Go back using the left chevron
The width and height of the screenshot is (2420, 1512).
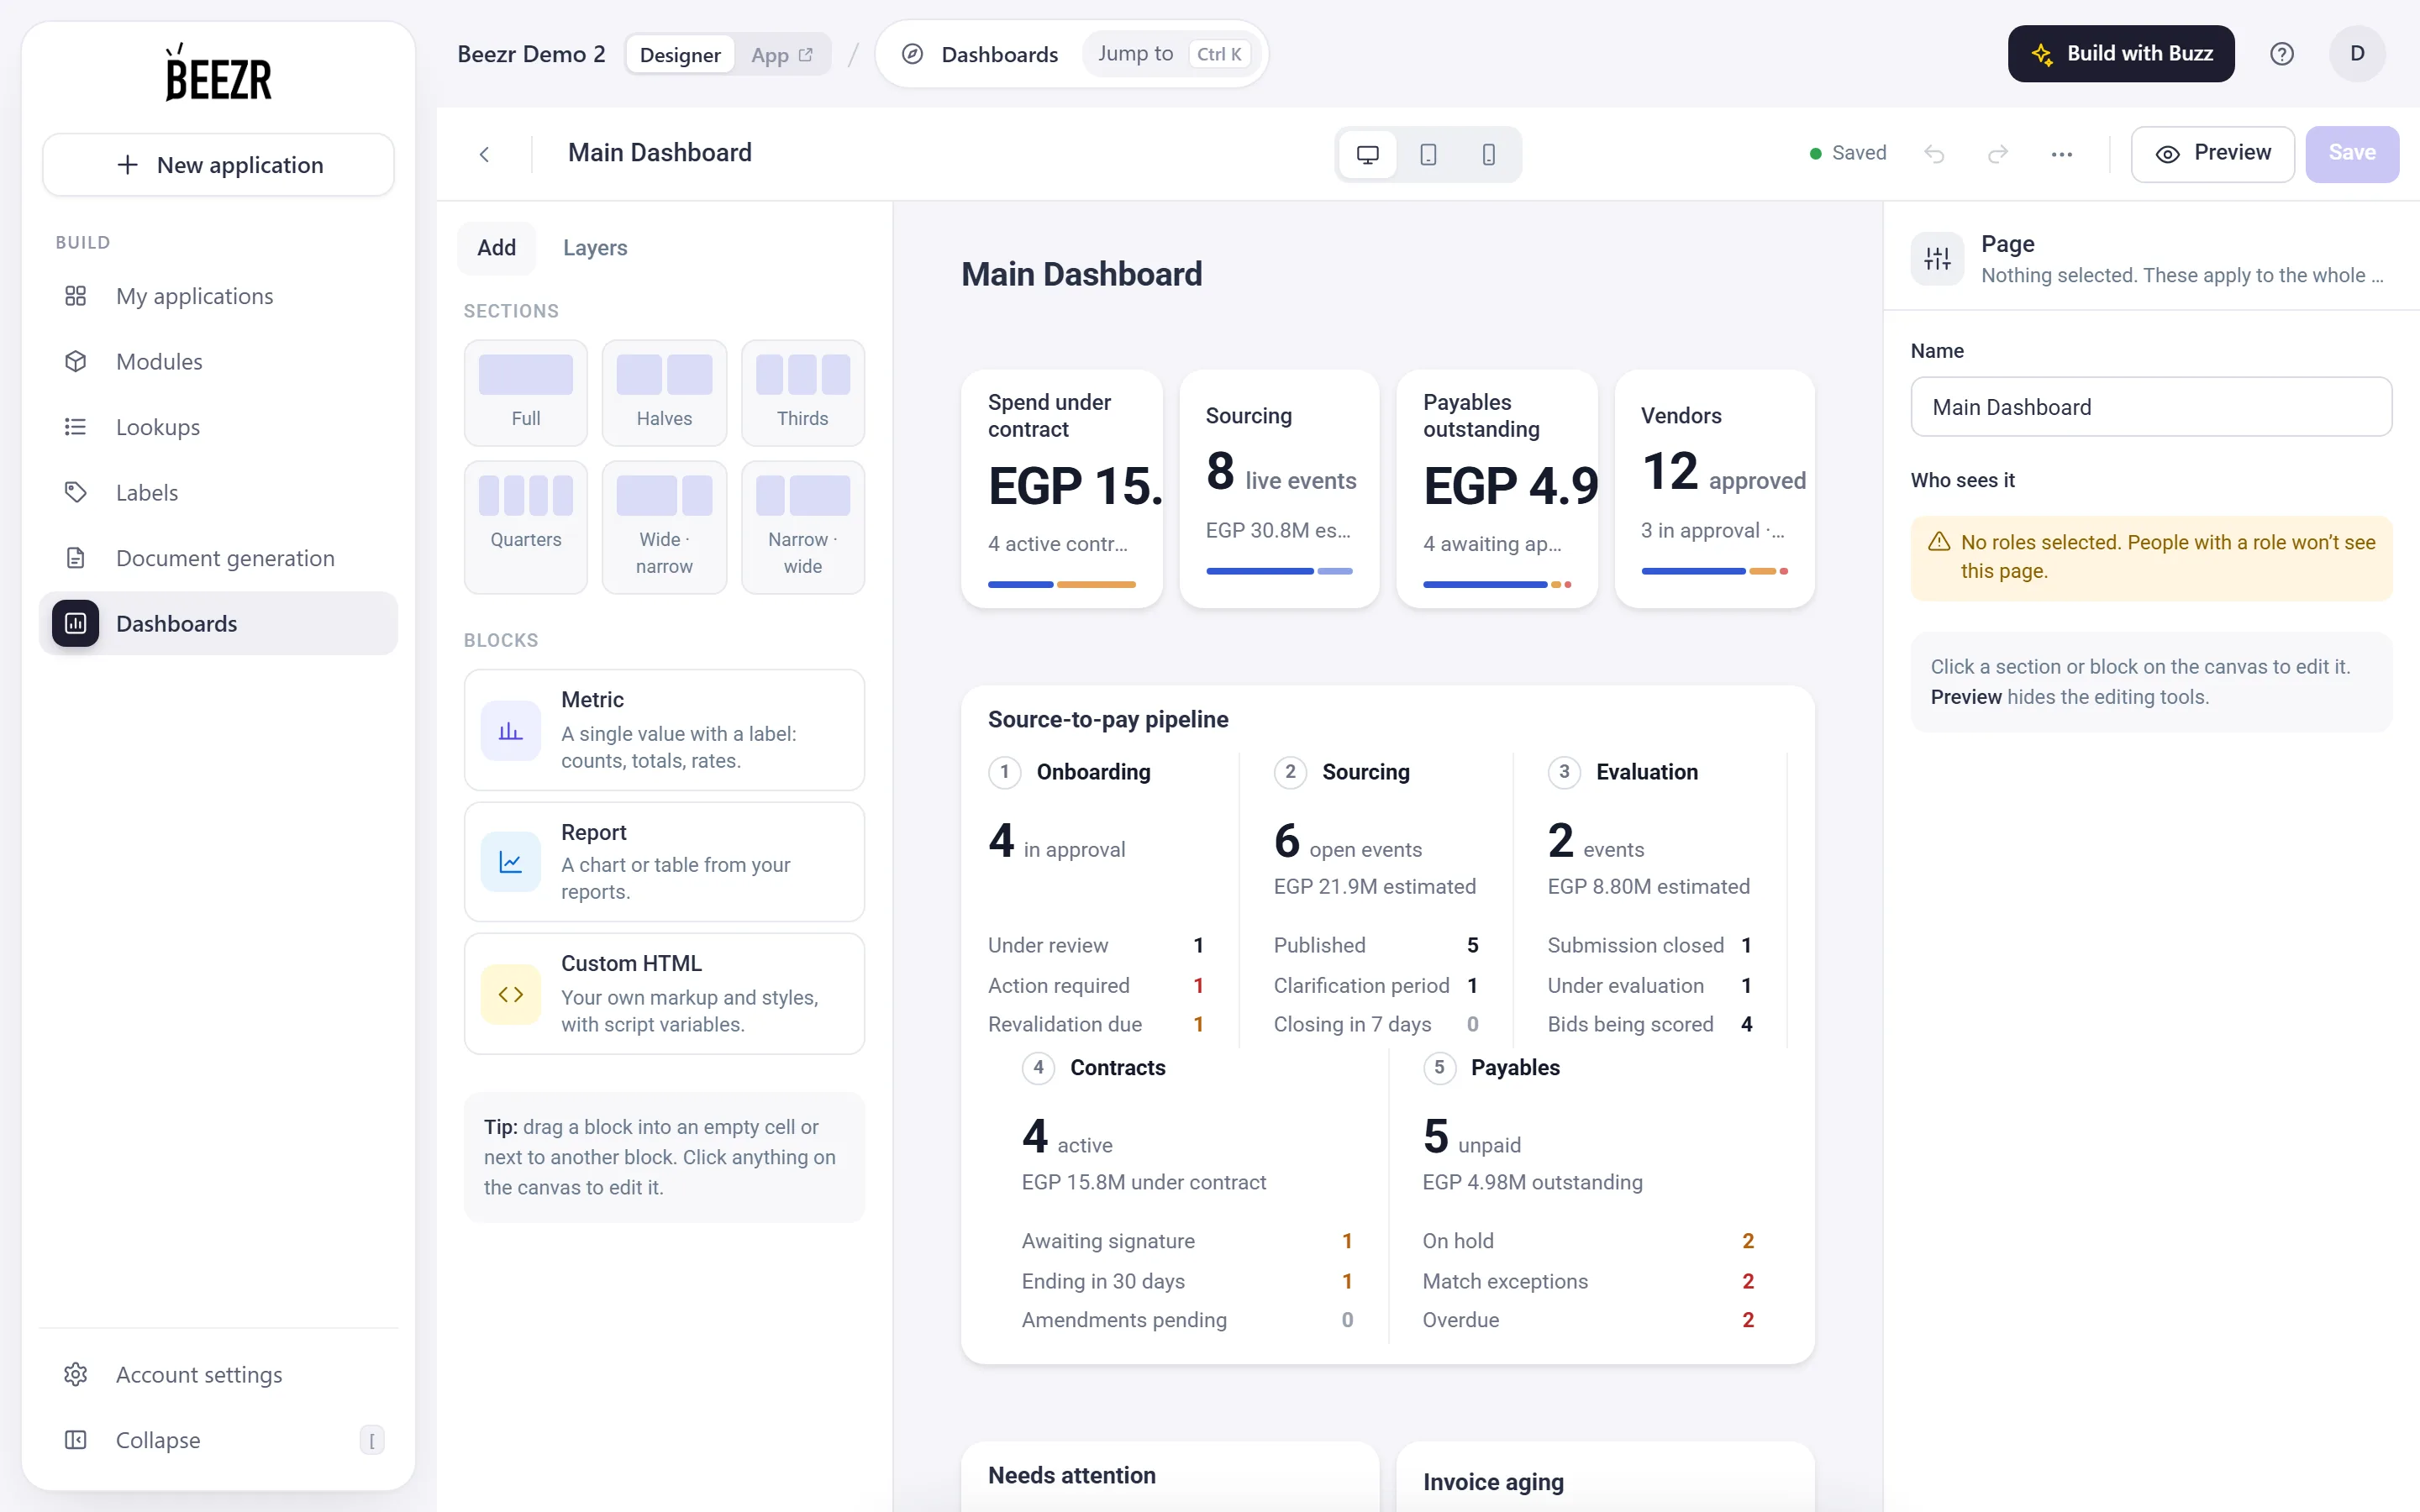(x=484, y=154)
